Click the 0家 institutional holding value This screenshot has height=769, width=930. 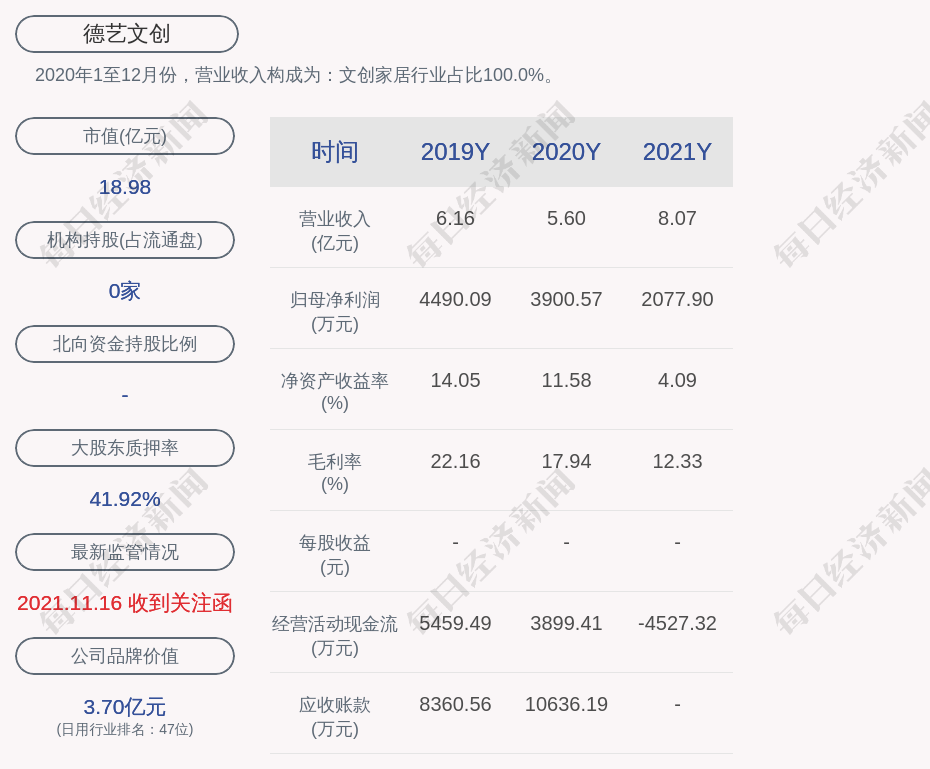pyautogui.click(x=125, y=291)
